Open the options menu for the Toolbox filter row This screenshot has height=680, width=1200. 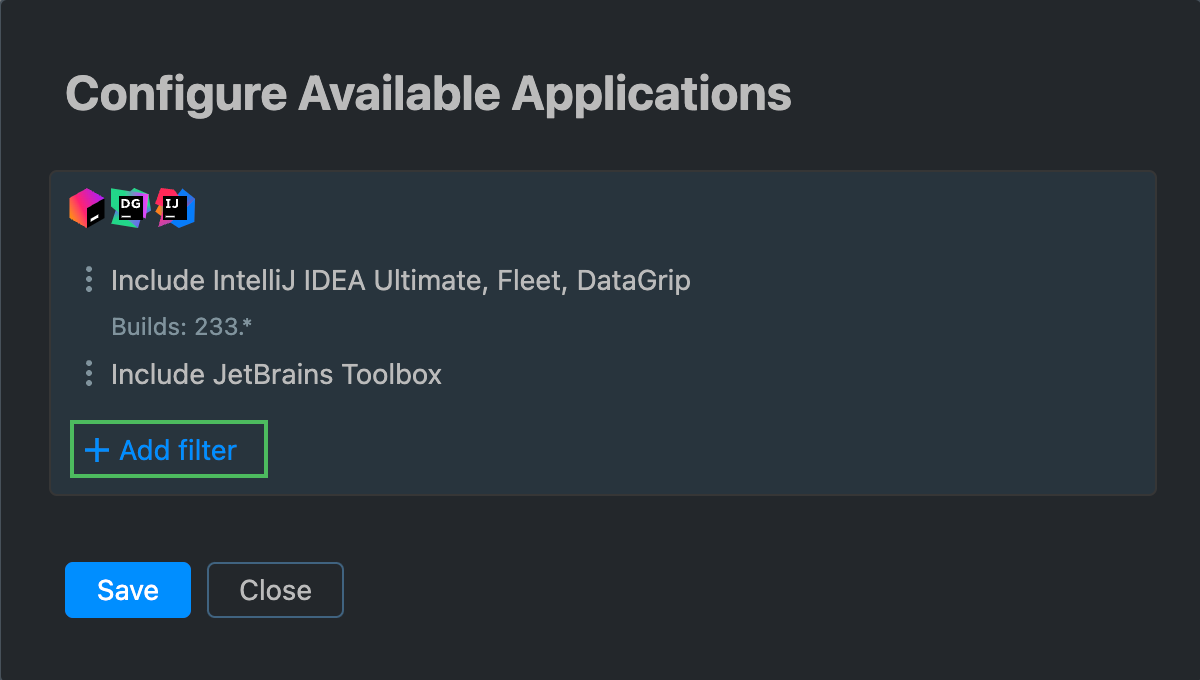(x=88, y=374)
